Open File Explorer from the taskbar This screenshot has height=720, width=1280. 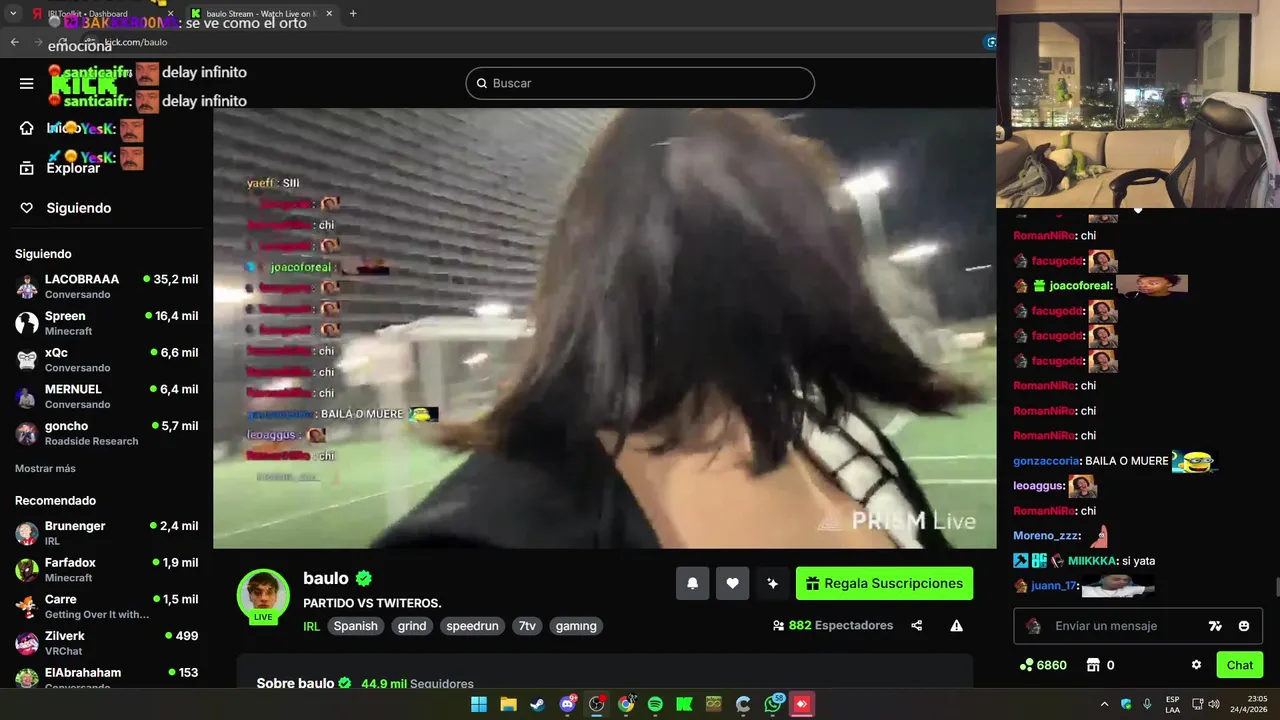coord(508,704)
